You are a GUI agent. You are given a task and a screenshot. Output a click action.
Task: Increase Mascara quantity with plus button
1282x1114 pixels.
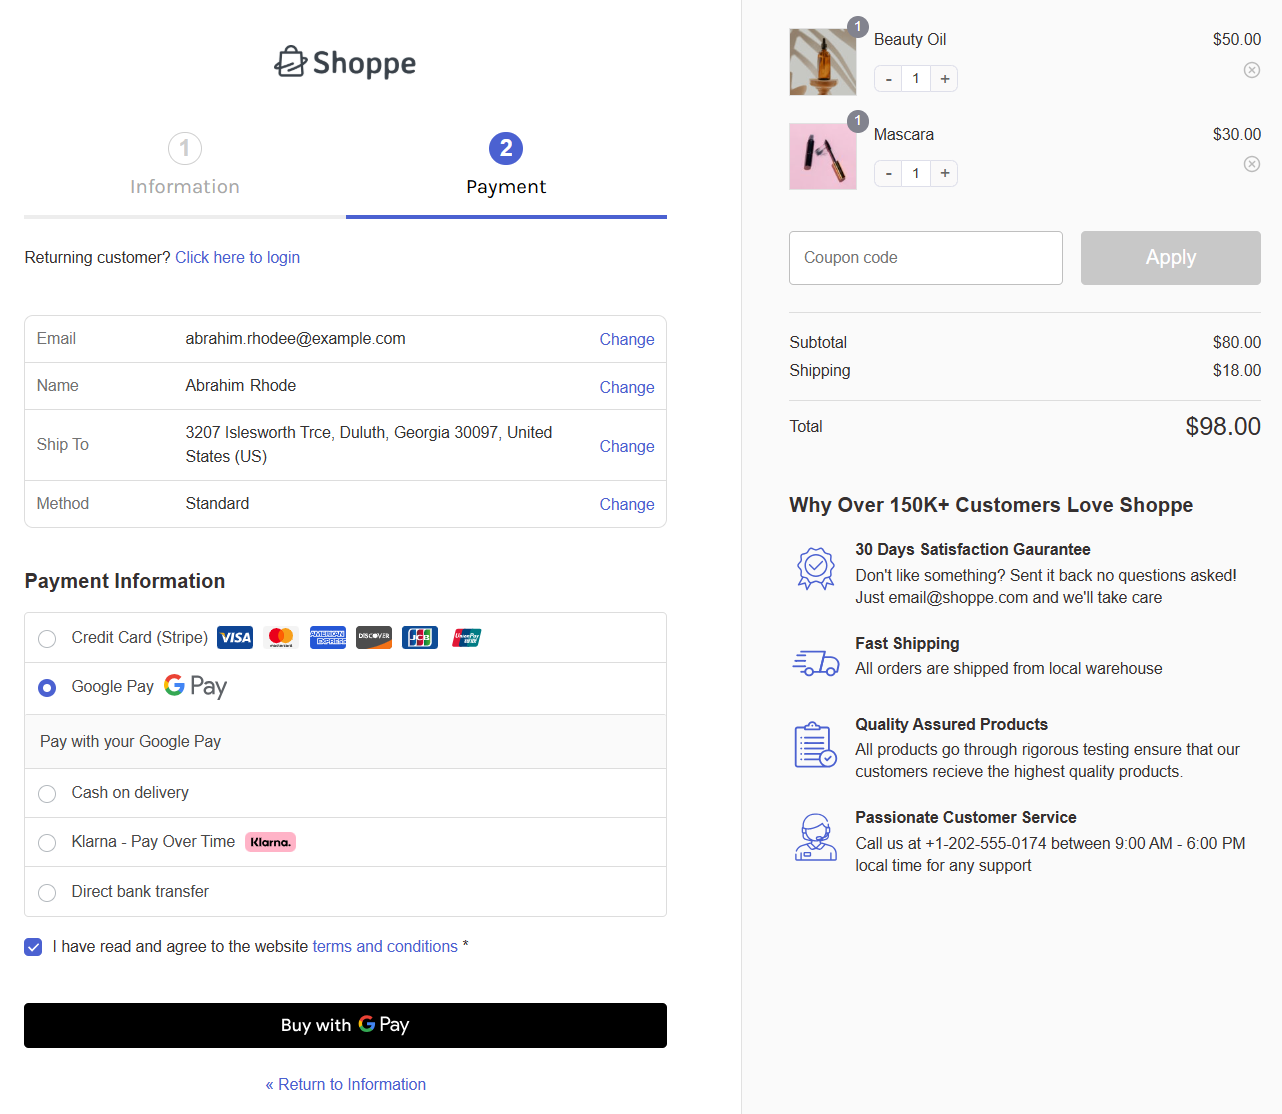pos(944,173)
